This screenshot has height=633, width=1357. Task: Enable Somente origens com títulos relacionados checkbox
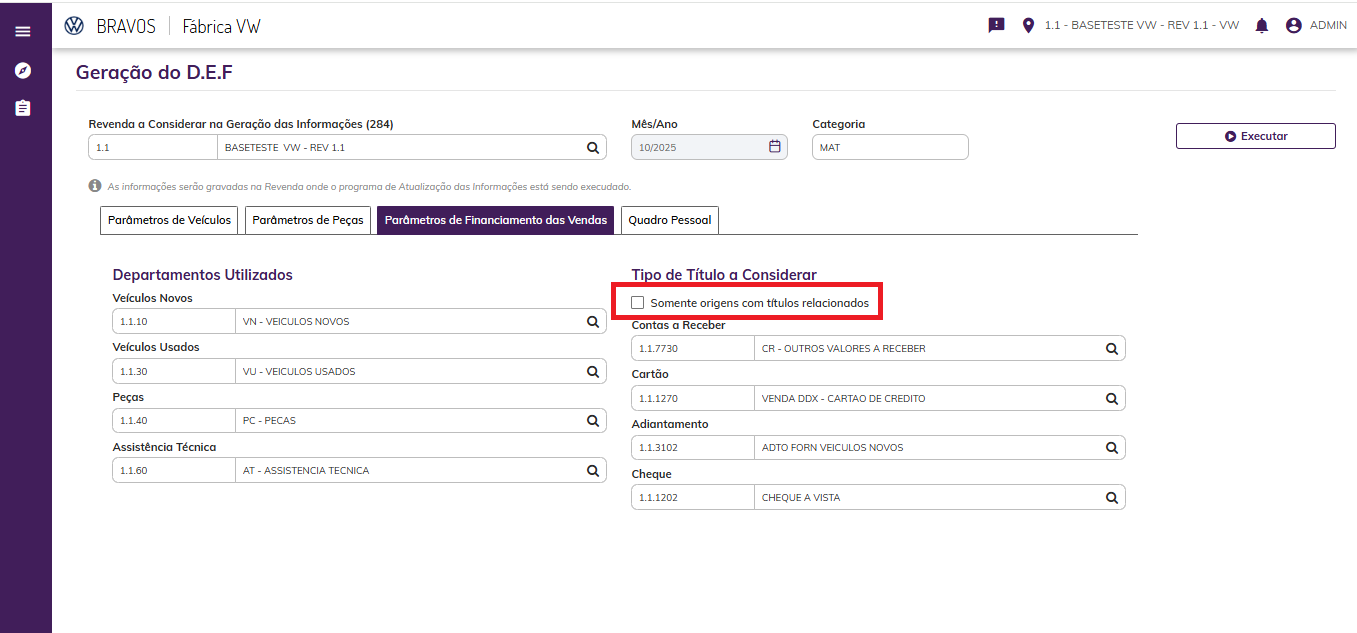[x=638, y=302]
